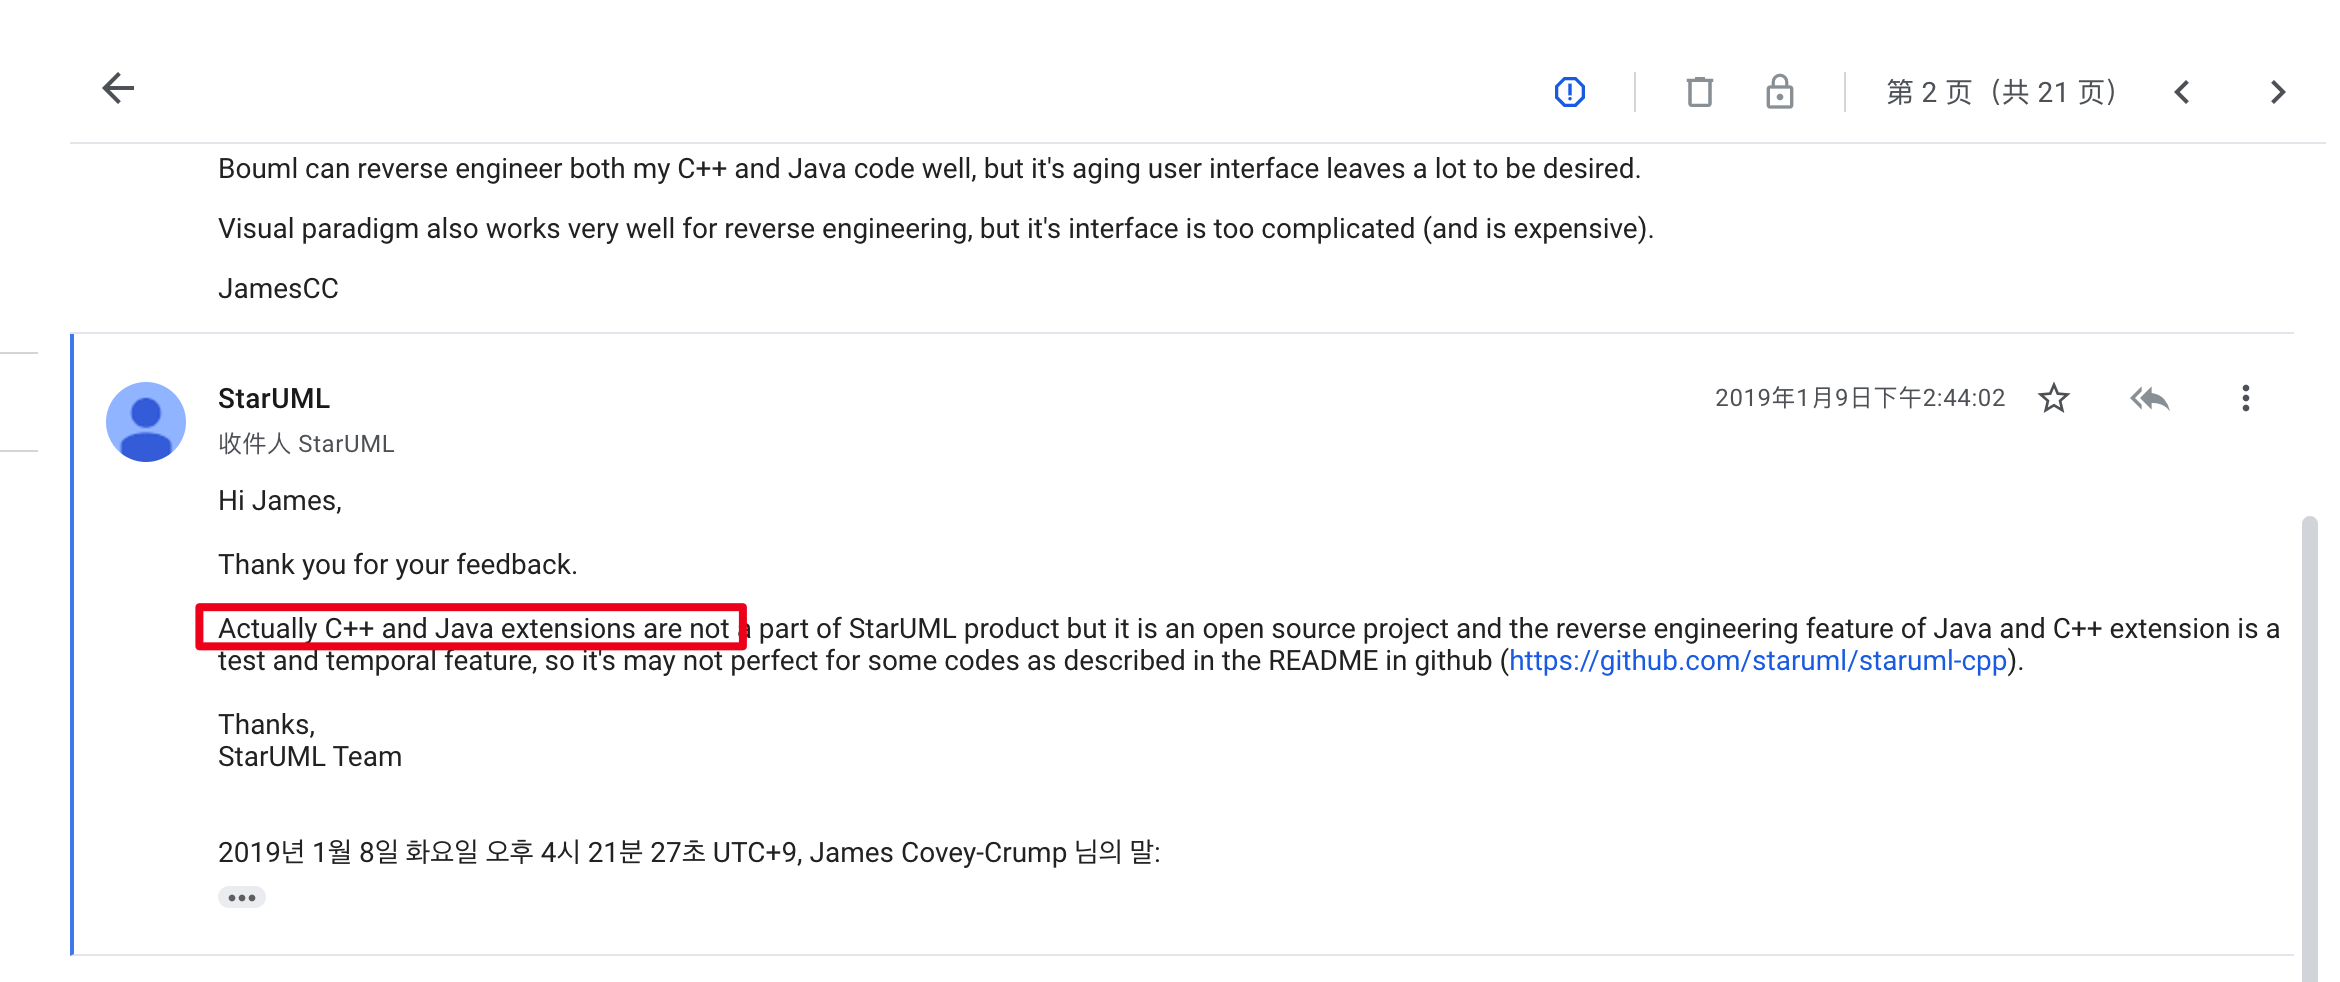
Task: Click the StarUML sender avatar
Action: coord(146,422)
